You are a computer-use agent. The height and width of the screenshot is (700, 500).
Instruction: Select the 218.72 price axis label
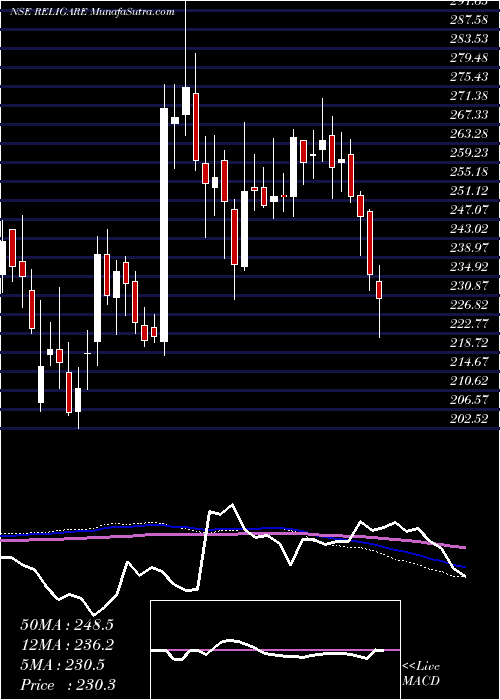(x=469, y=343)
